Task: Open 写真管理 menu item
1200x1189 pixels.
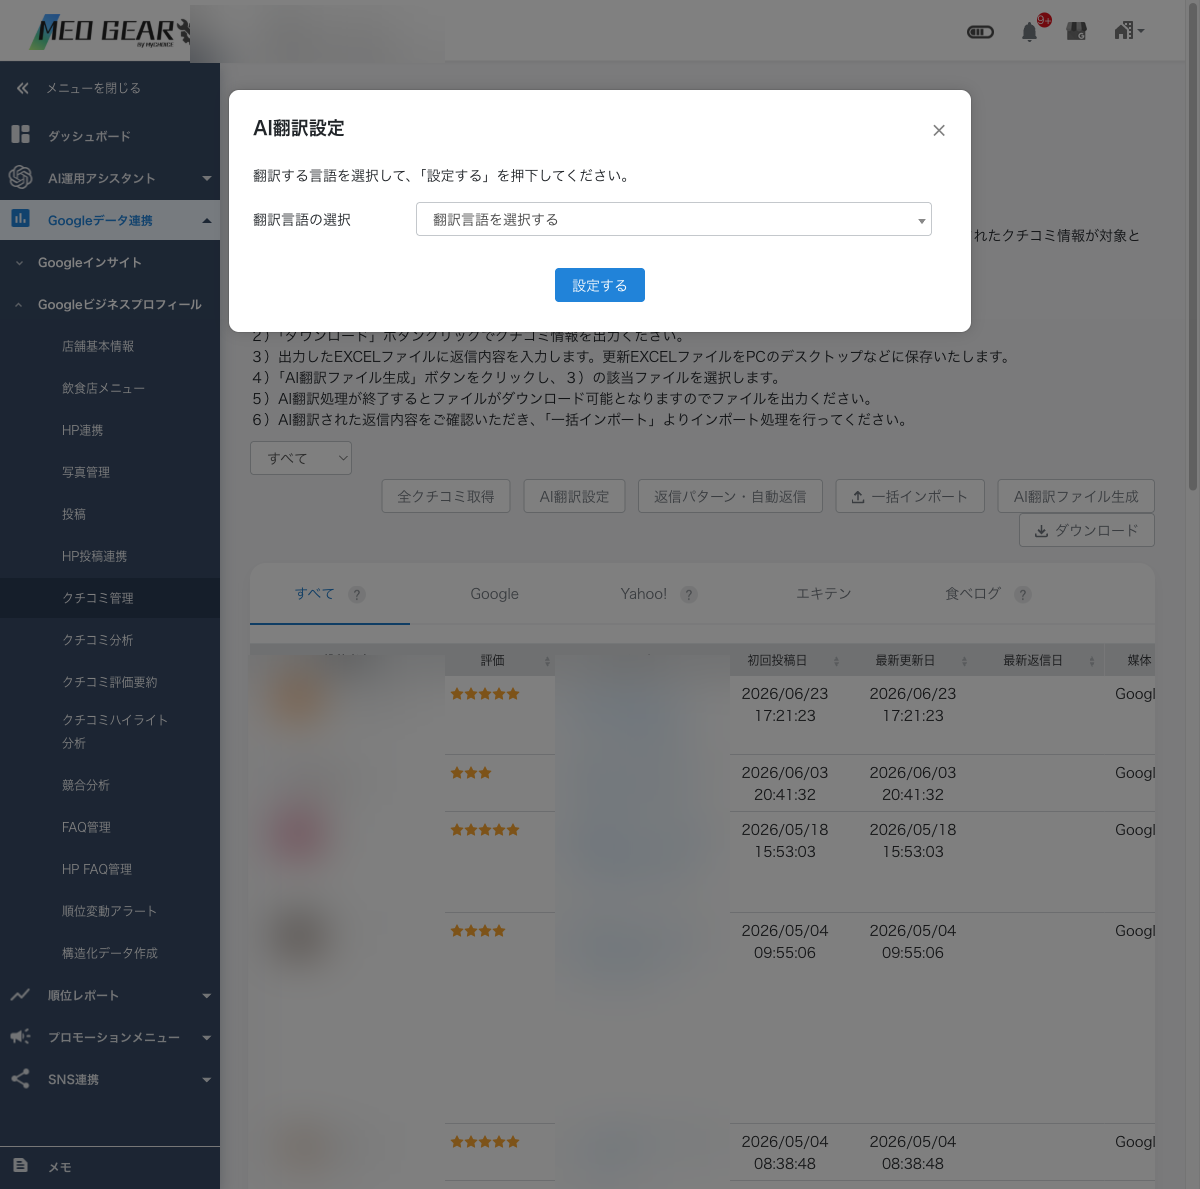Action: [86, 472]
